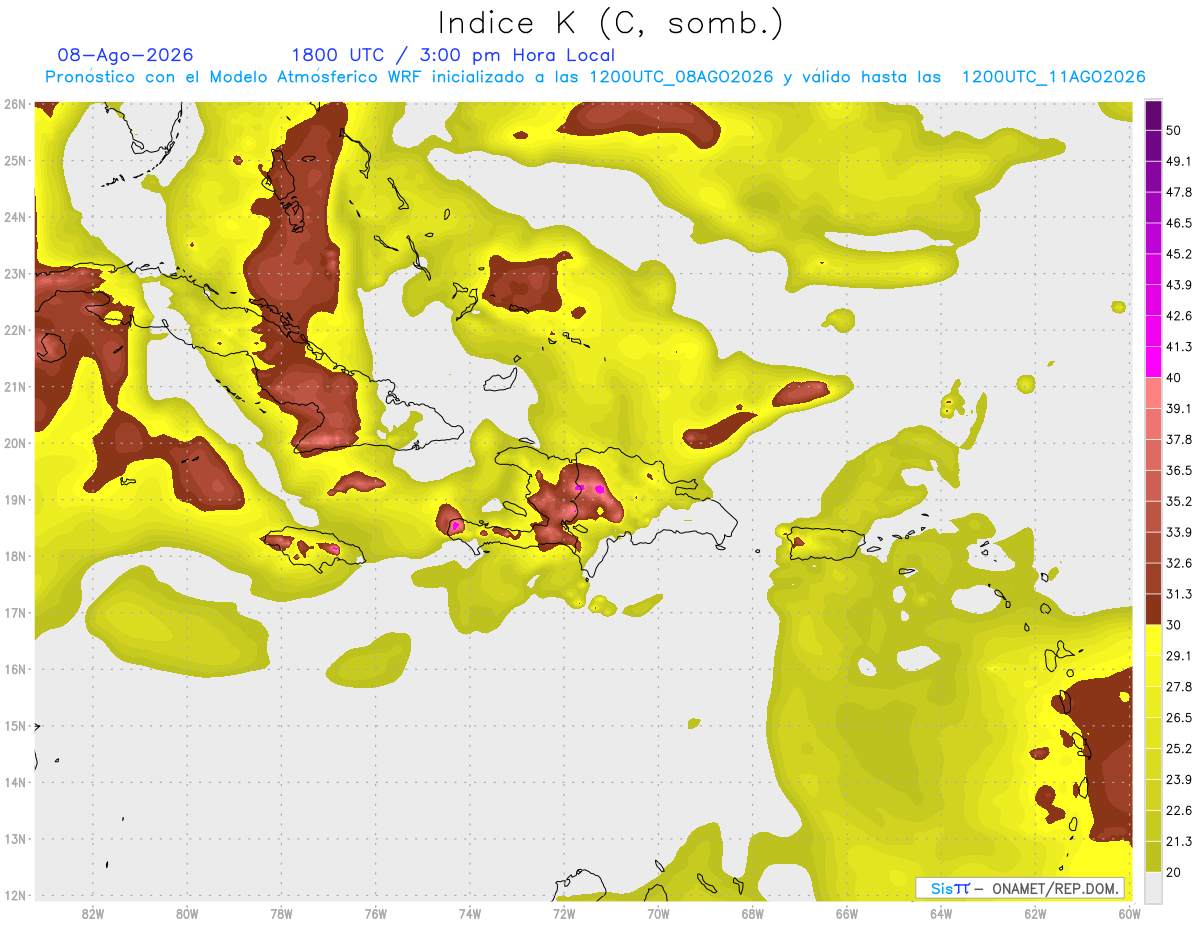Click the longitude label '66W'
Viewport: 1200px width, 927px height.
847,913
